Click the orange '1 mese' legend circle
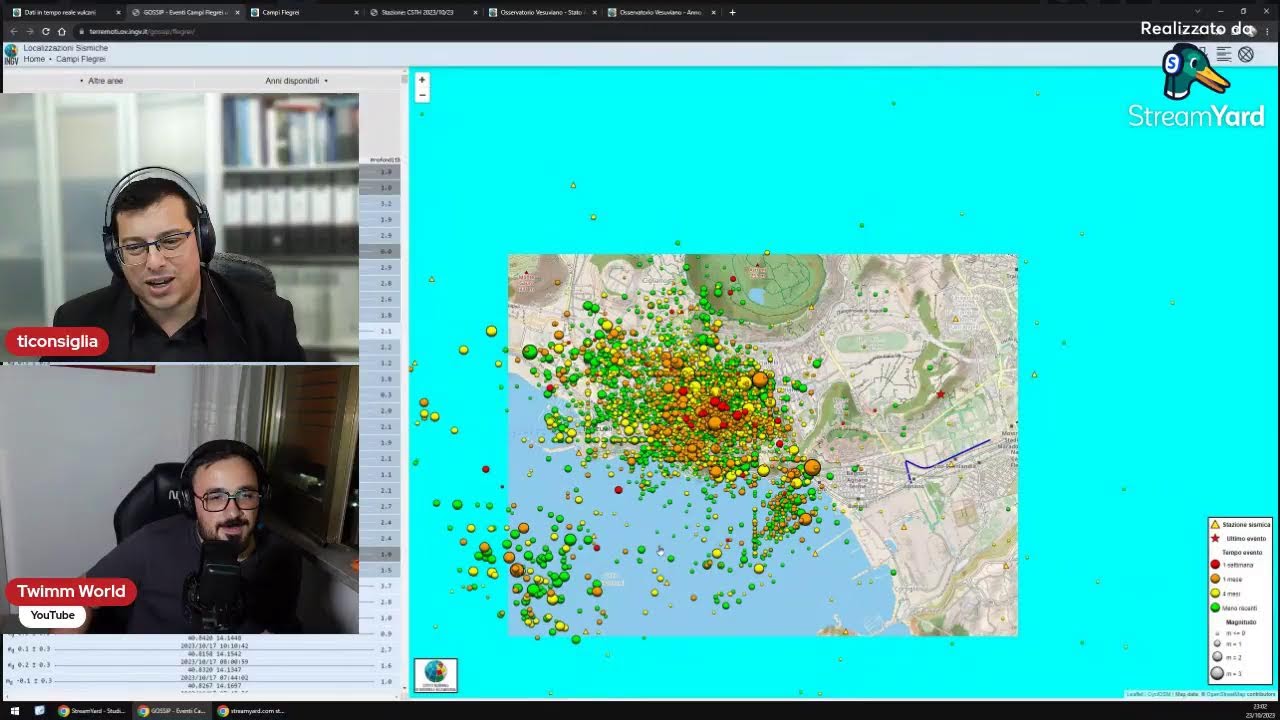1280x720 pixels. (x=1215, y=579)
